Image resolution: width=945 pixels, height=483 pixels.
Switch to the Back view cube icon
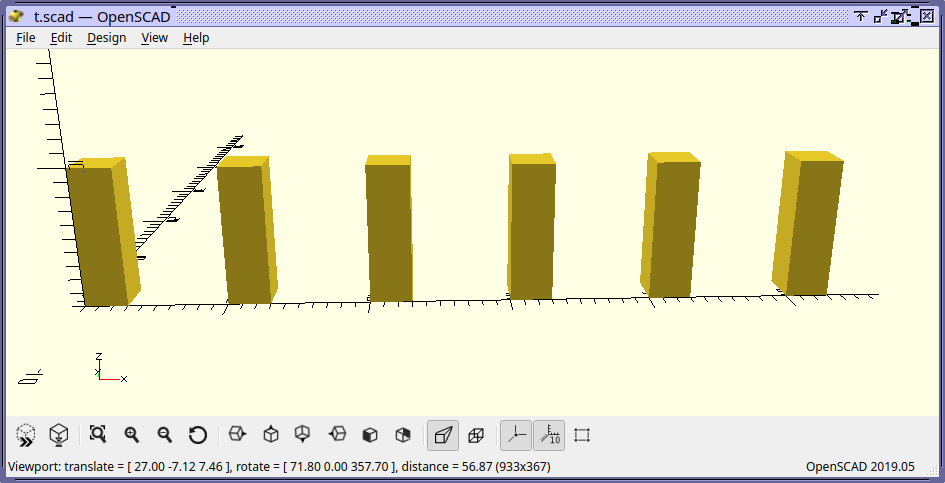tap(403, 435)
